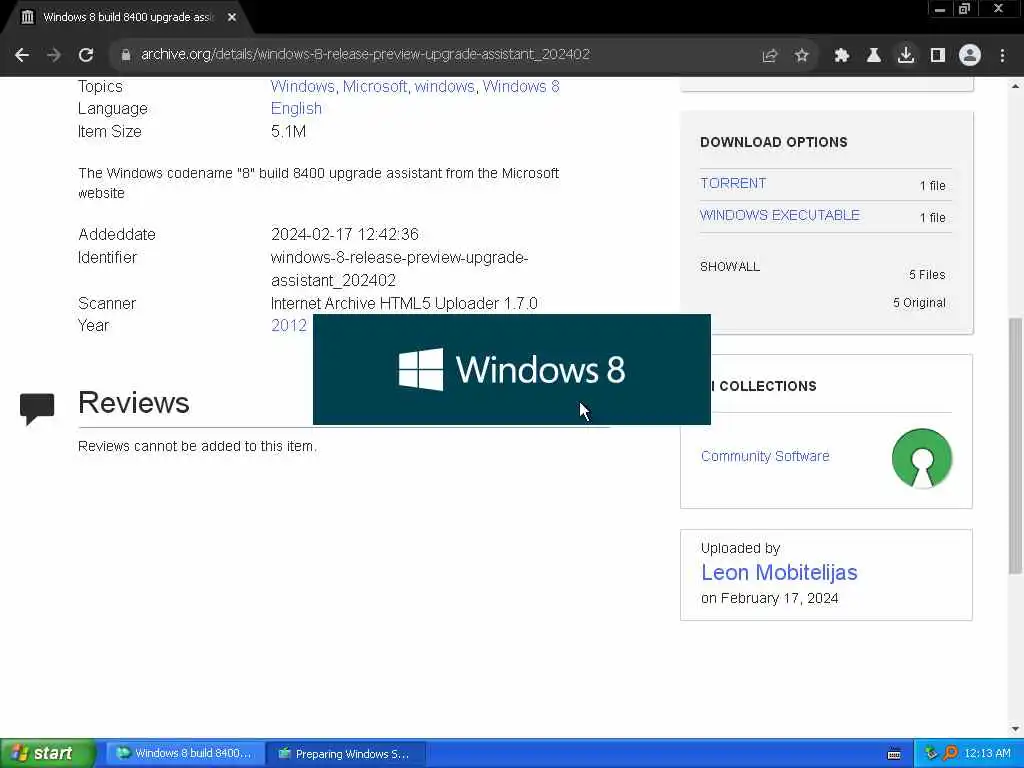Click the Windows 8 splash logo

pos(511,370)
